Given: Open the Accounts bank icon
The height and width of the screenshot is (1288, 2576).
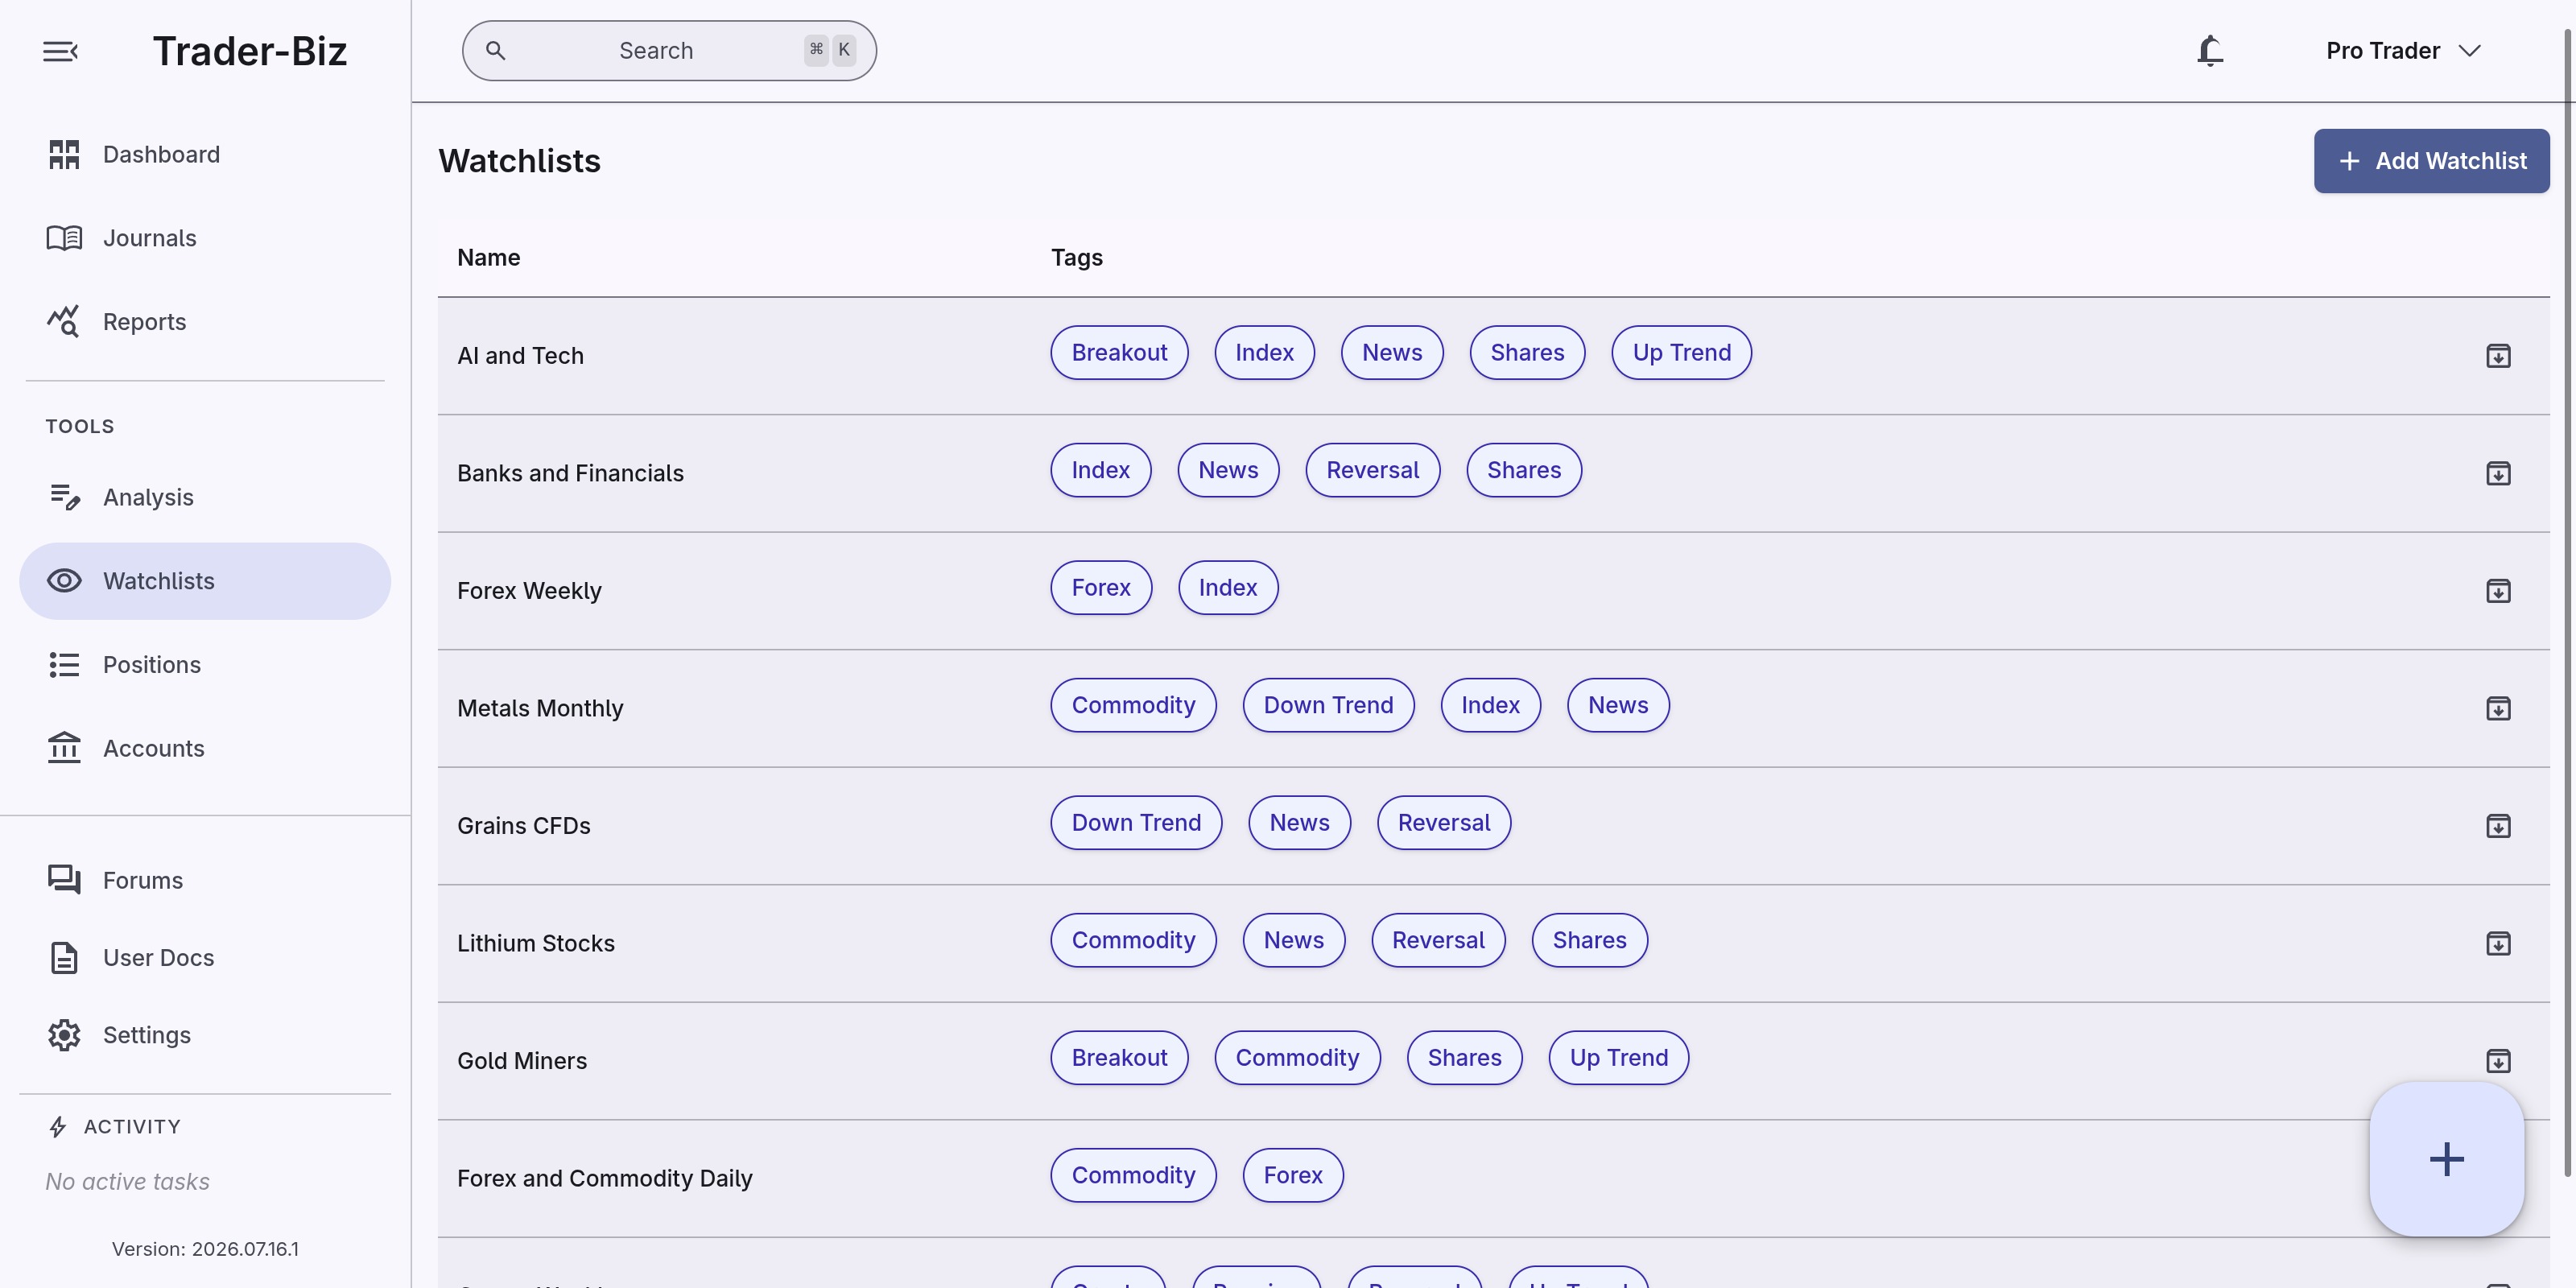Looking at the screenshot, I should [64, 748].
